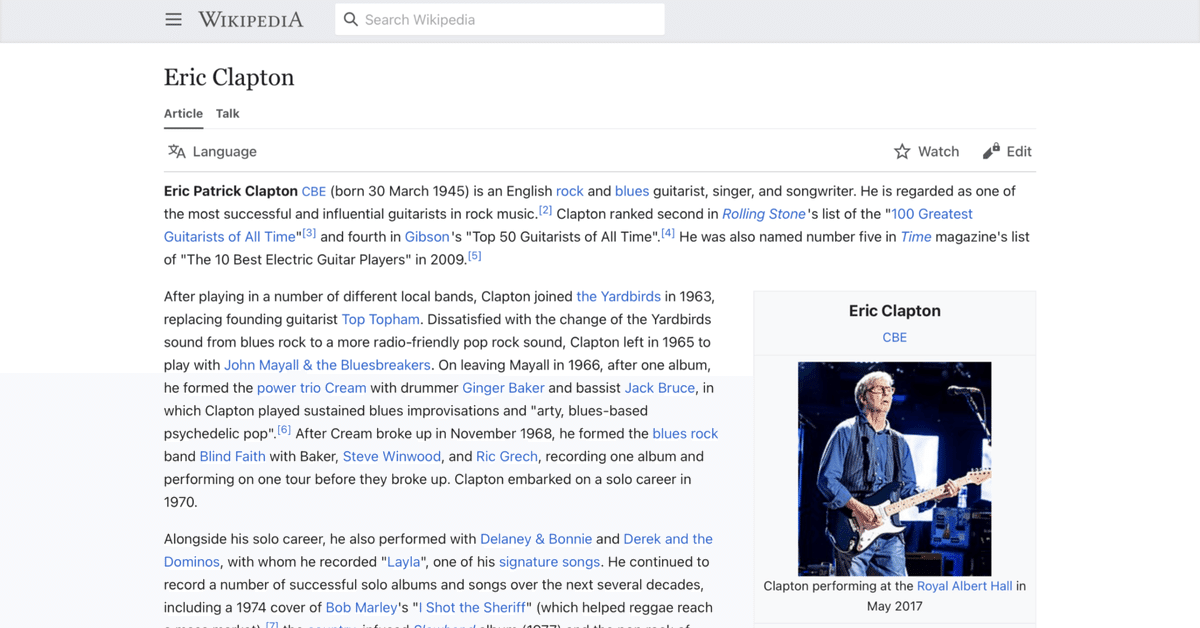Follow the Time magazine link

(x=916, y=237)
